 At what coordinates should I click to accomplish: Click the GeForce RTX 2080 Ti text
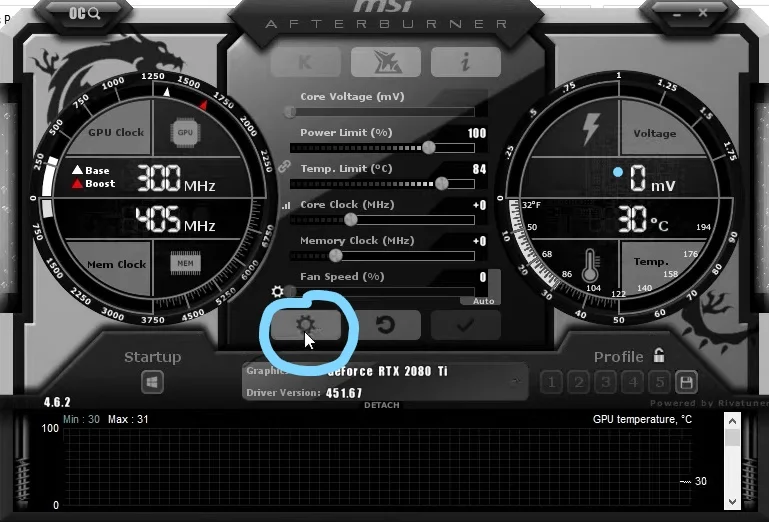[387, 371]
